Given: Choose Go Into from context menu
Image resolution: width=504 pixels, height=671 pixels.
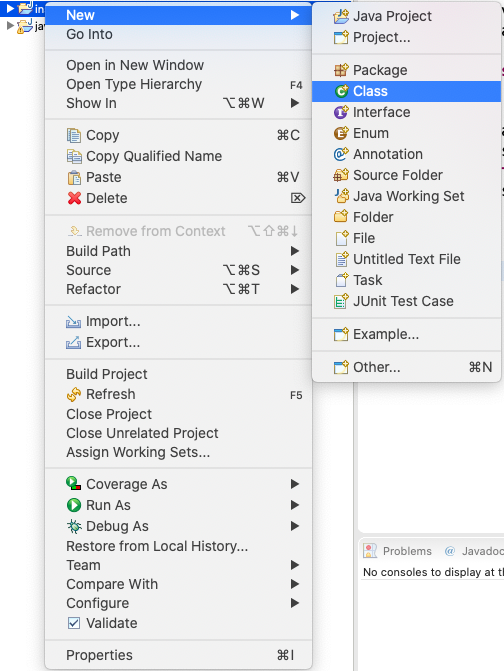Looking at the screenshot, I should (178, 34).
